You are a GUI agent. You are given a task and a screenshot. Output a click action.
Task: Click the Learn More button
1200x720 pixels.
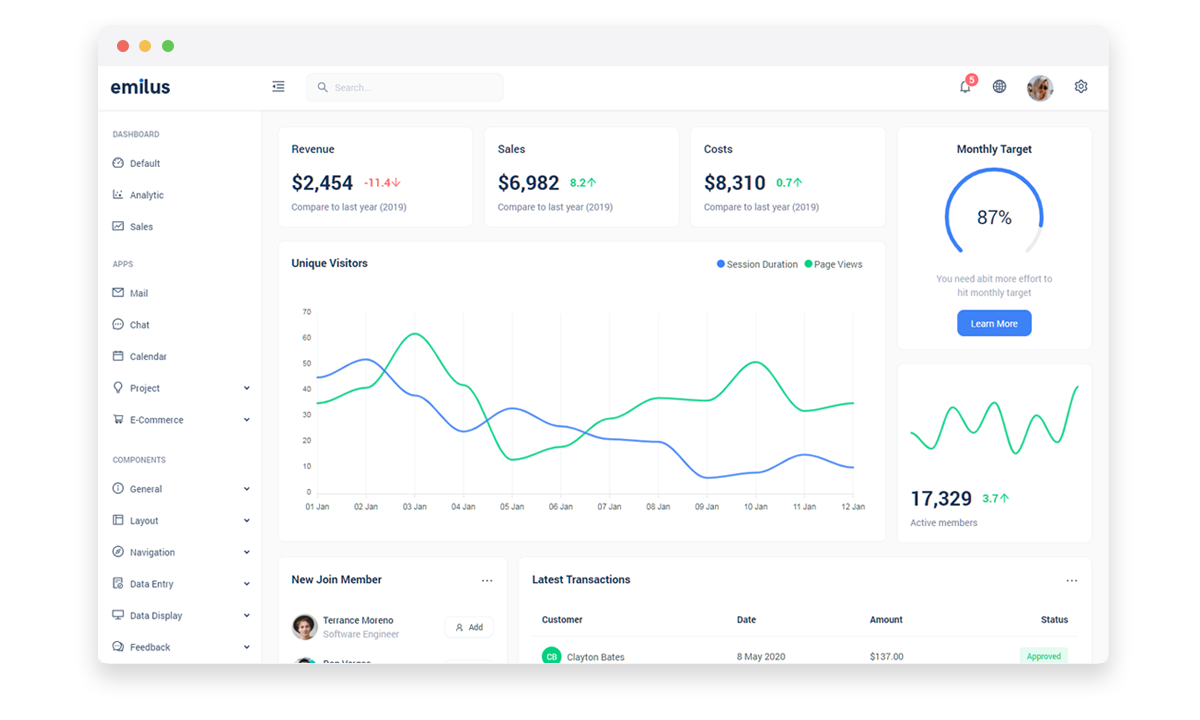coord(994,323)
